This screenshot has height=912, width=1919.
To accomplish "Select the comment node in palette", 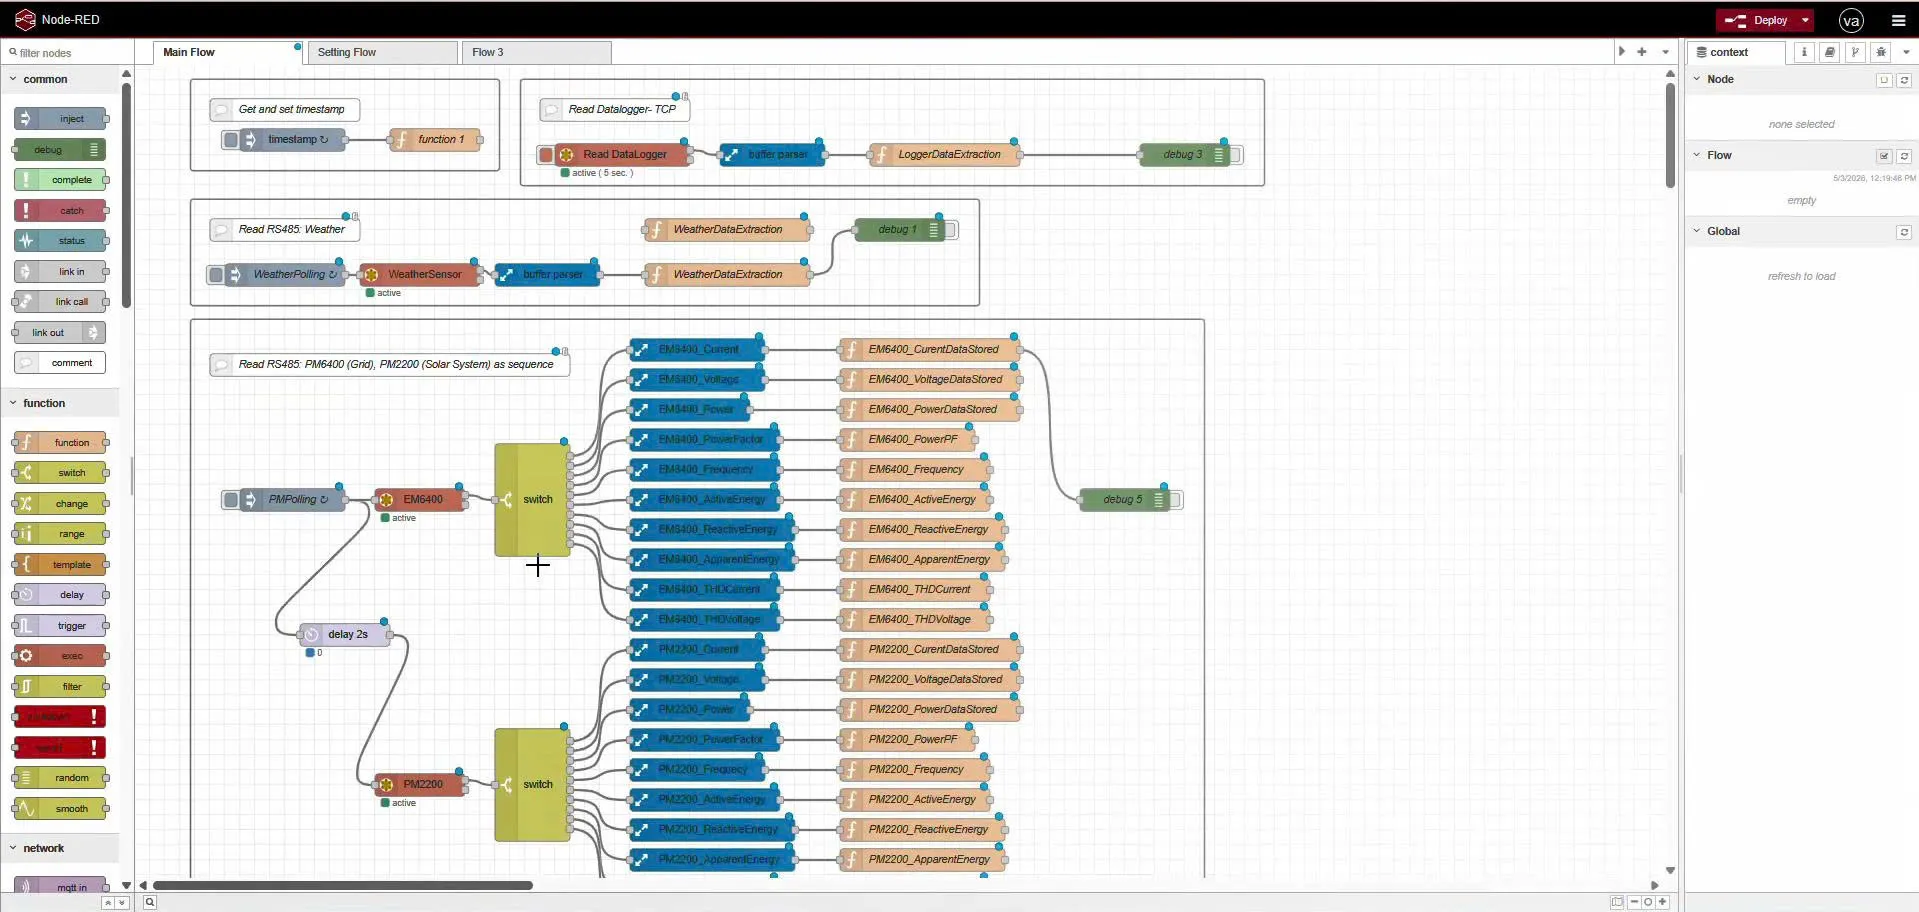I will 60,363.
